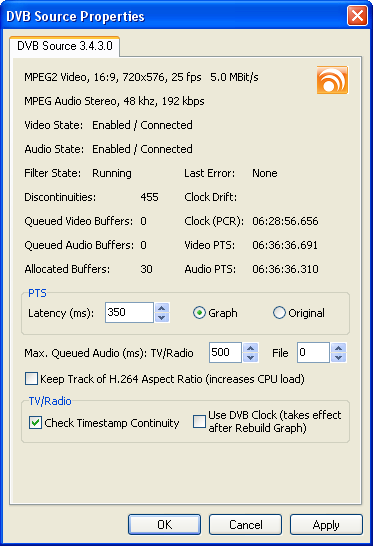The image size is (373, 546).
Task: Decrease File max queued audio value
Action: 339,357
